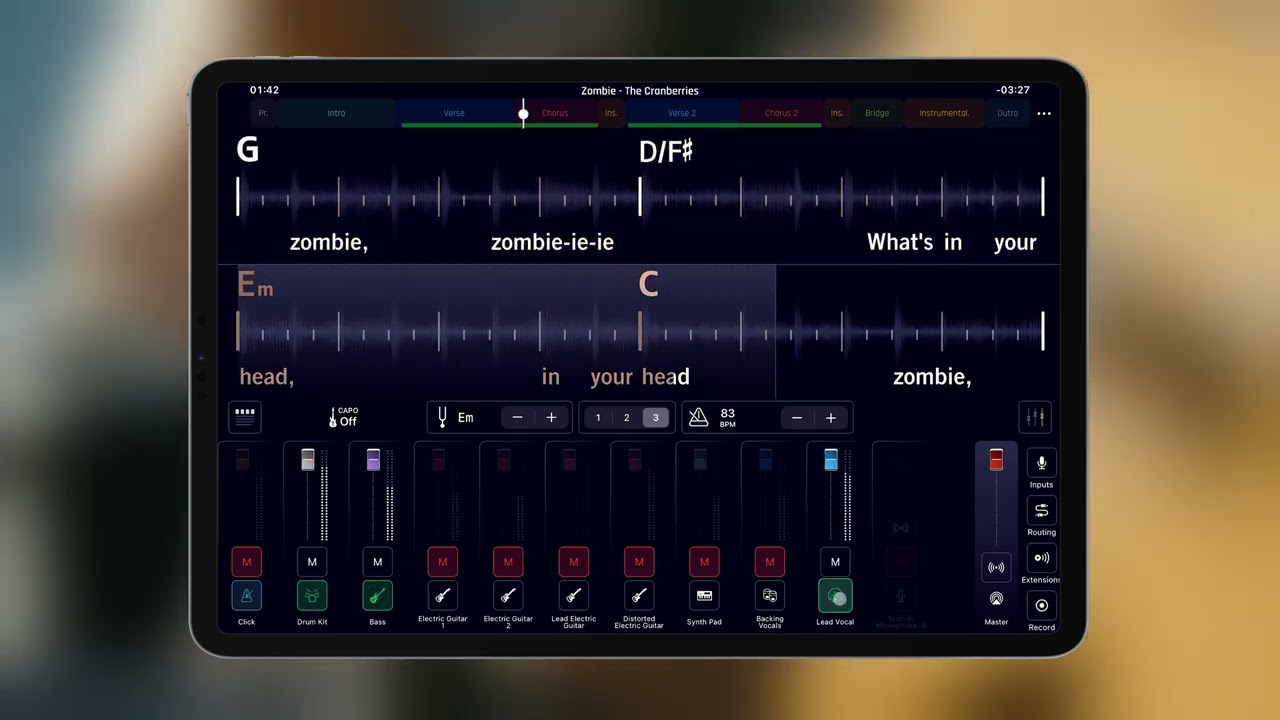Select the Bass guitar track icon
The image size is (1280, 720).
click(377, 596)
